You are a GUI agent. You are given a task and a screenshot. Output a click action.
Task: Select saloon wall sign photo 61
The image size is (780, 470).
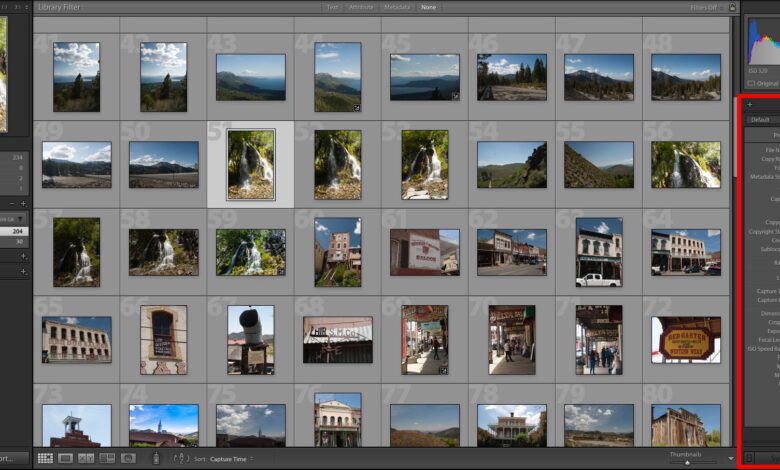(425, 252)
